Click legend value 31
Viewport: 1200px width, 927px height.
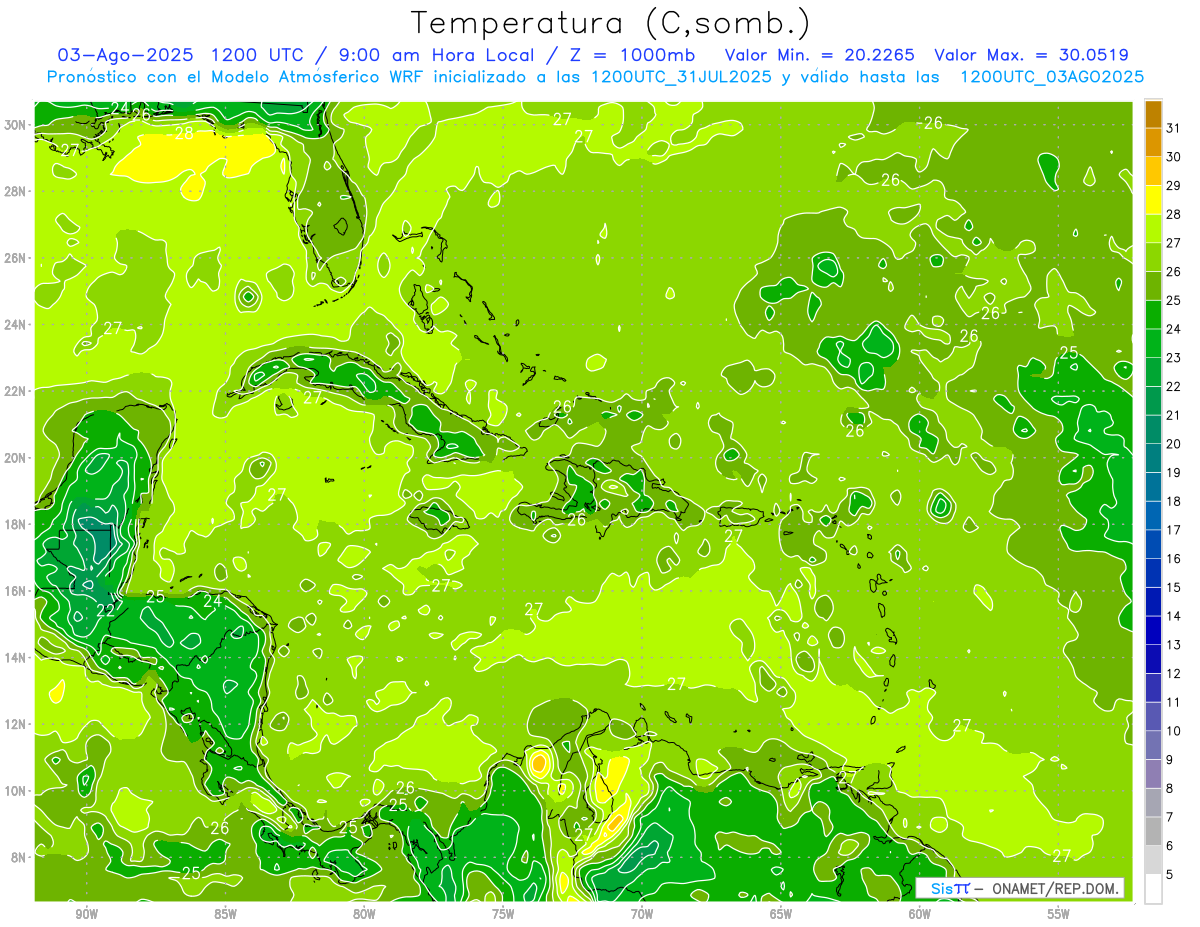pyautogui.click(x=1174, y=128)
